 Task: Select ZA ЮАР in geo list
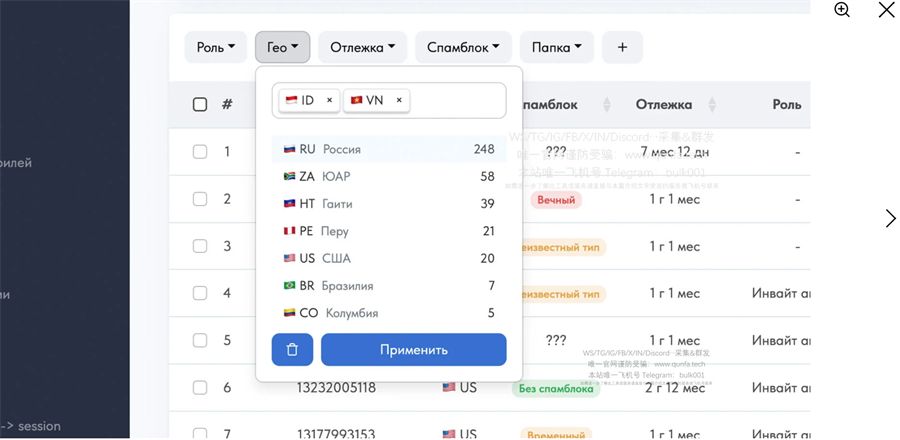(x=389, y=177)
